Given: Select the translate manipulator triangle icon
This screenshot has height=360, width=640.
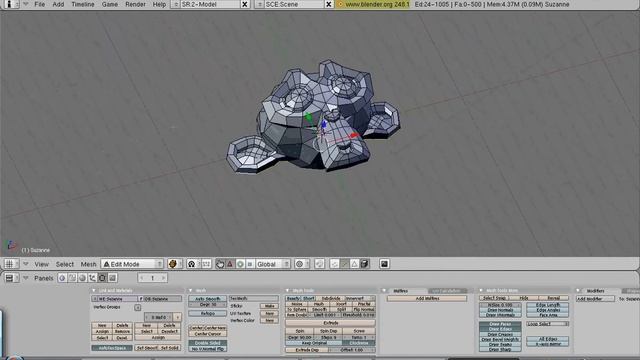Looking at the screenshot, I should (x=230, y=264).
